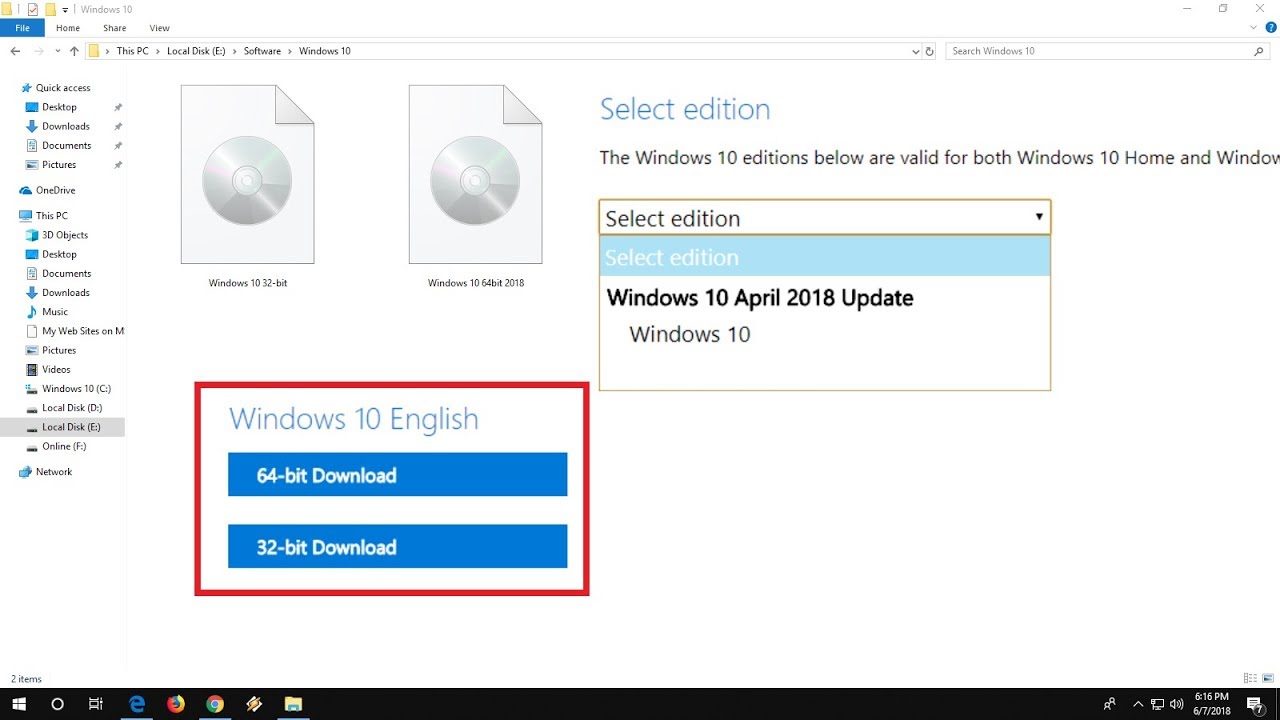
Task: Switch to details view layout
Action: coord(1249,679)
